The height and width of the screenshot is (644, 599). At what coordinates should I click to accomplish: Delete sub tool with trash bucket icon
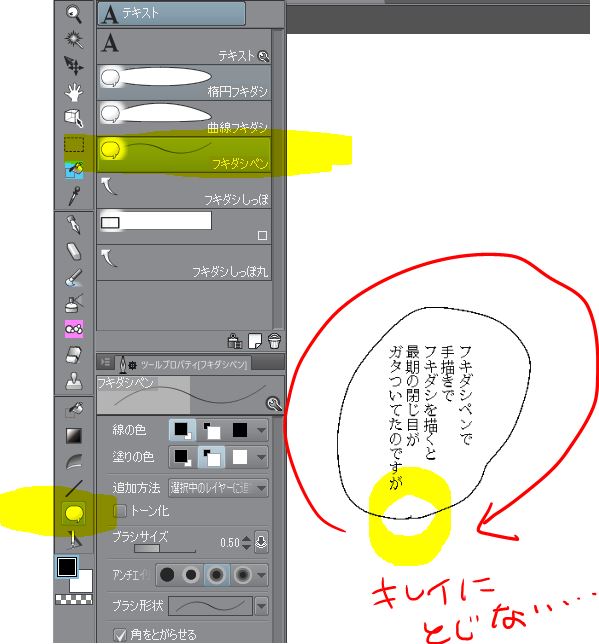pos(274,341)
